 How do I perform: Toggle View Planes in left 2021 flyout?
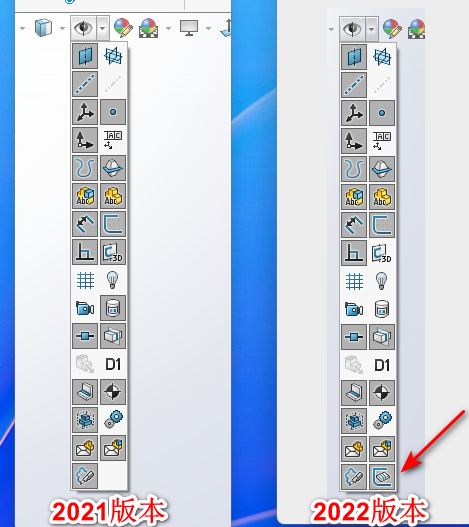click(85, 56)
